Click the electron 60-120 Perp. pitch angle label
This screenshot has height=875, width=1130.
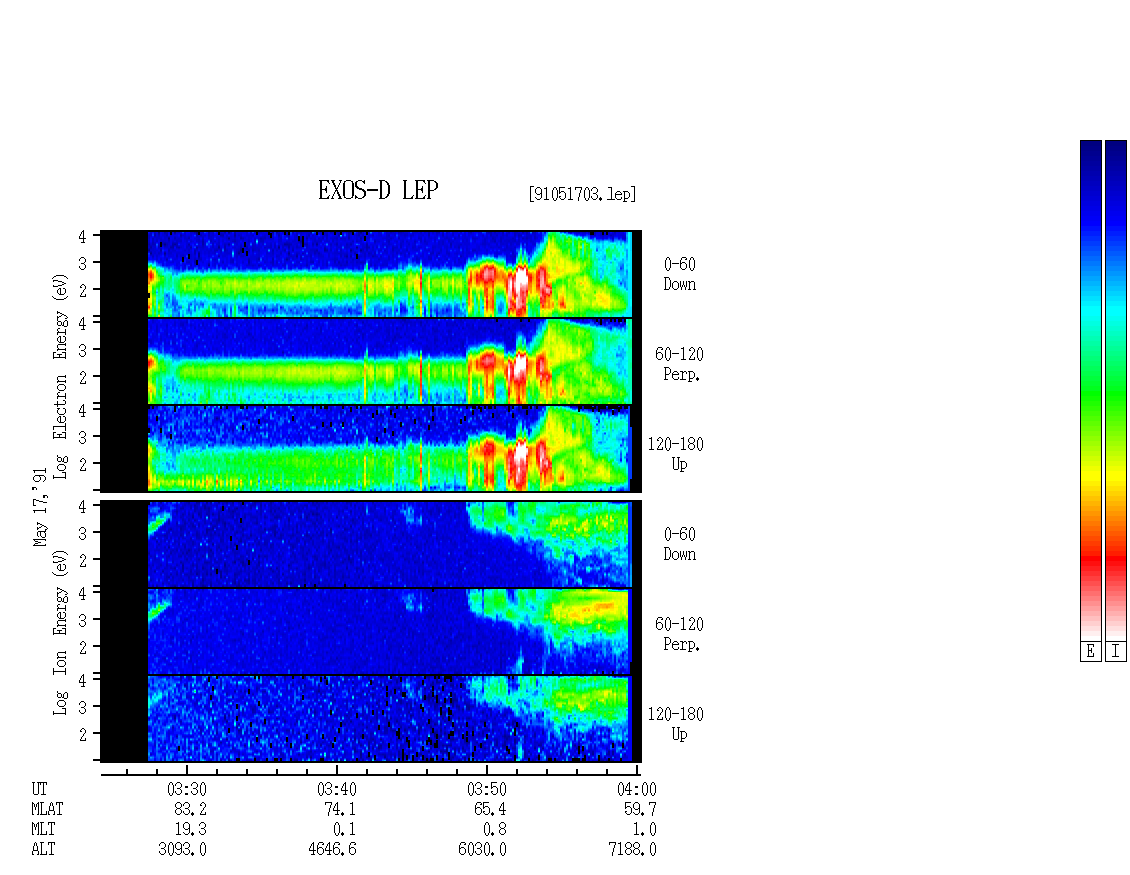click(x=679, y=364)
